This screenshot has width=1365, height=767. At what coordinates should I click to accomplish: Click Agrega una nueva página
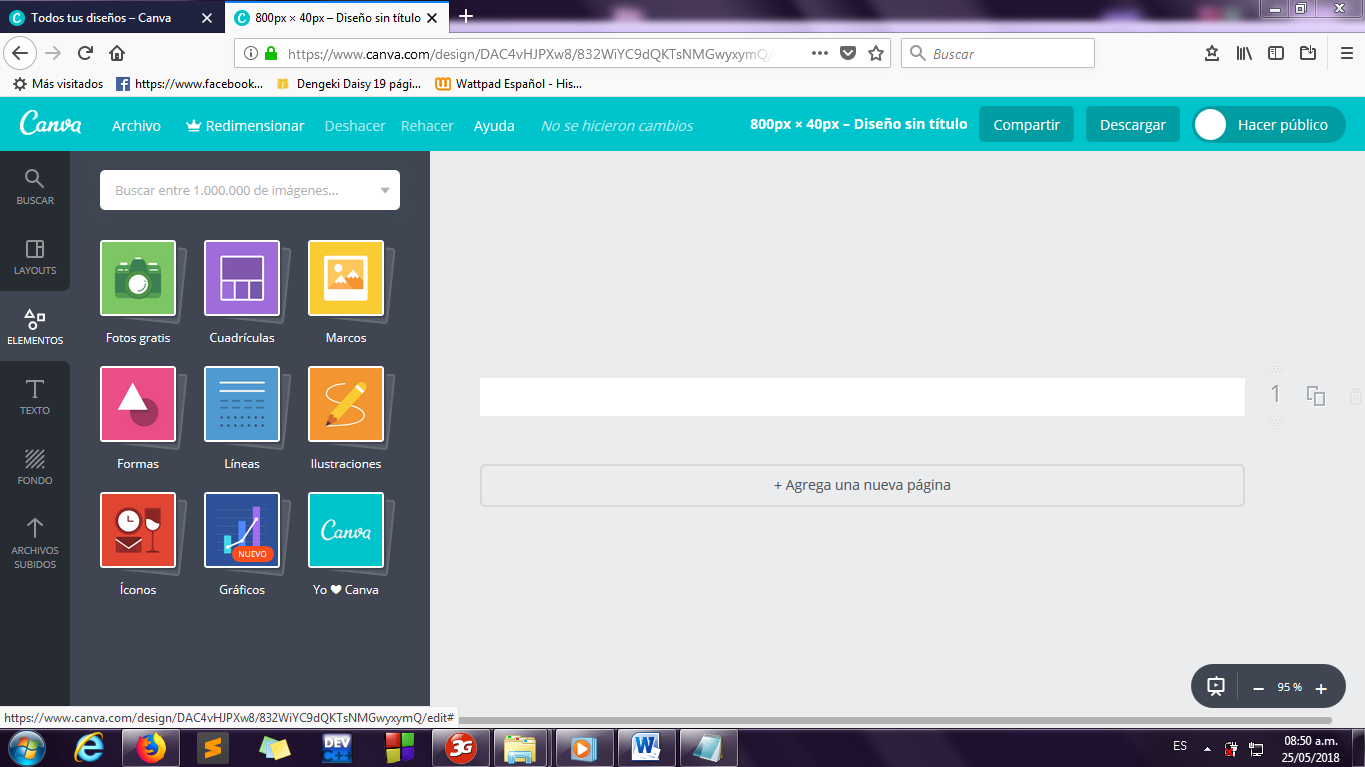point(862,485)
